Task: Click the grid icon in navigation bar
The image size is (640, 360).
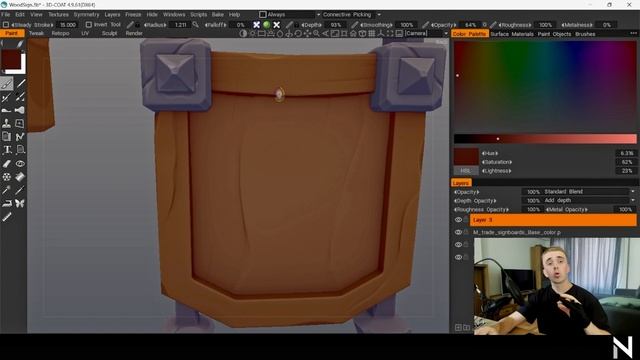Action: pyautogui.click(x=371, y=33)
